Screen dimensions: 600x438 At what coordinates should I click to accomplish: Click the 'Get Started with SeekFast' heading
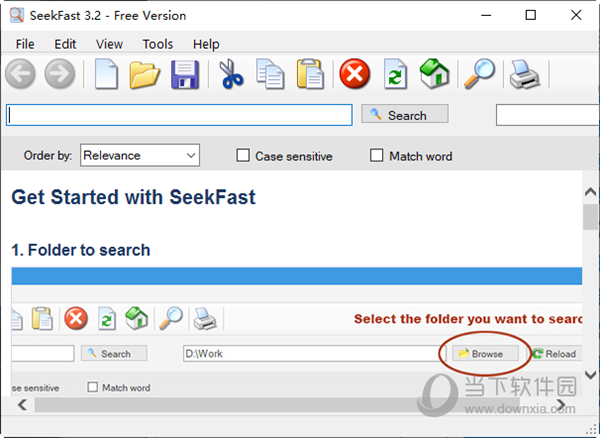click(x=134, y=197)
